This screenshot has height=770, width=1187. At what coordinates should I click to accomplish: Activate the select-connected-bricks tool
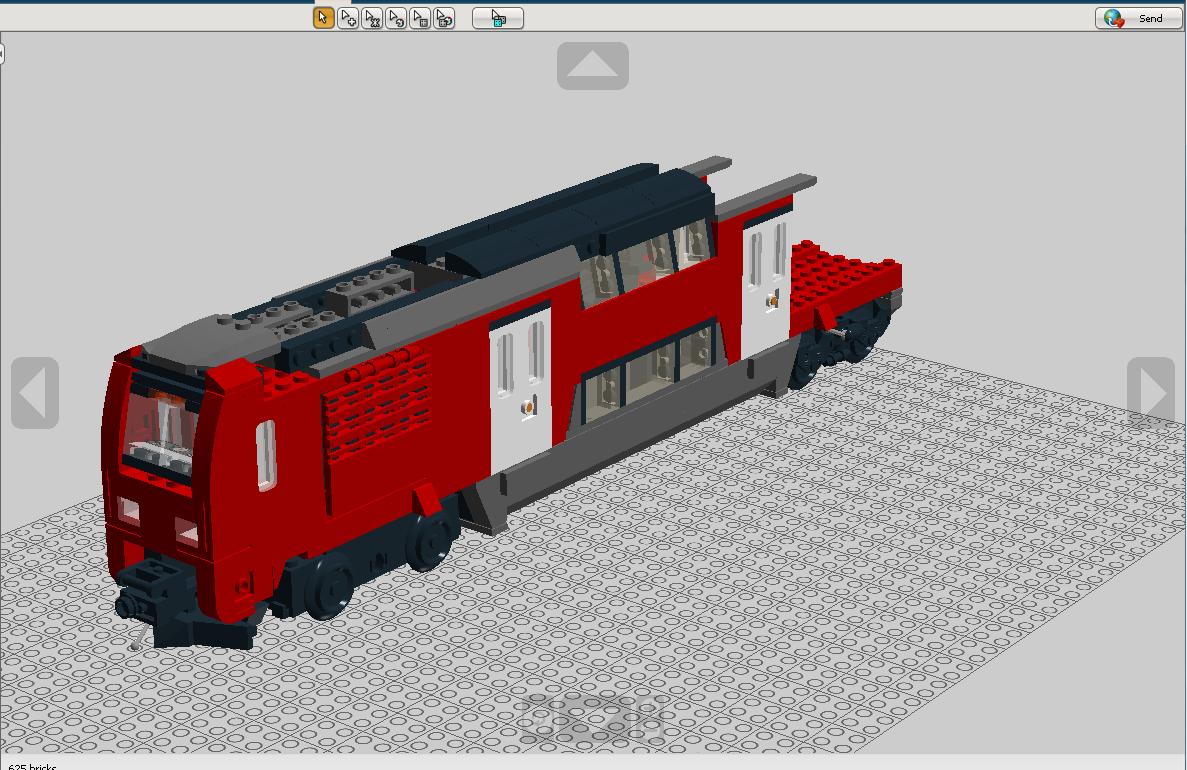pos(394,18)
